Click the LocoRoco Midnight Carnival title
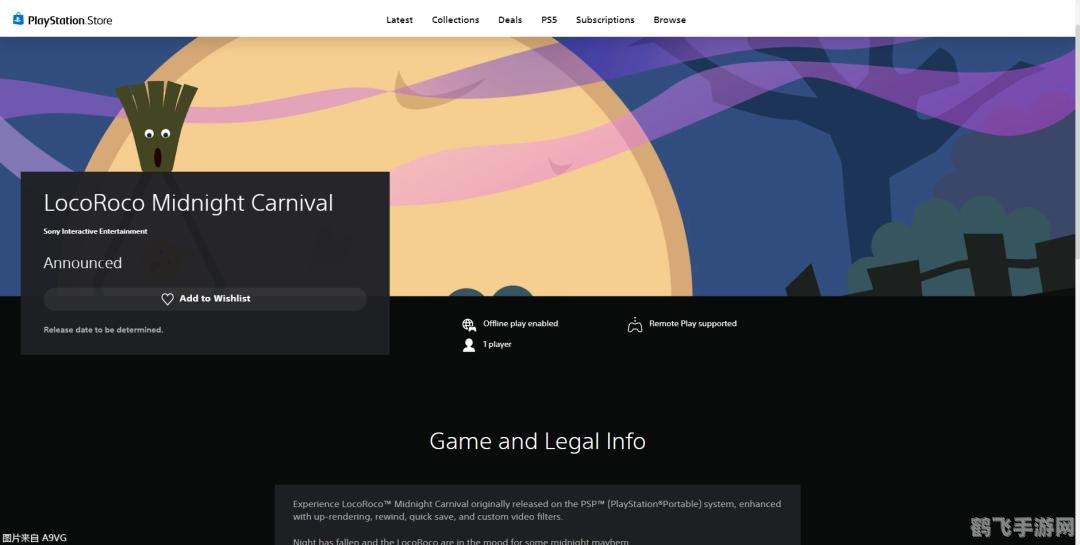This screenshot has height=545, width=1080. click(x=188, y=203)
